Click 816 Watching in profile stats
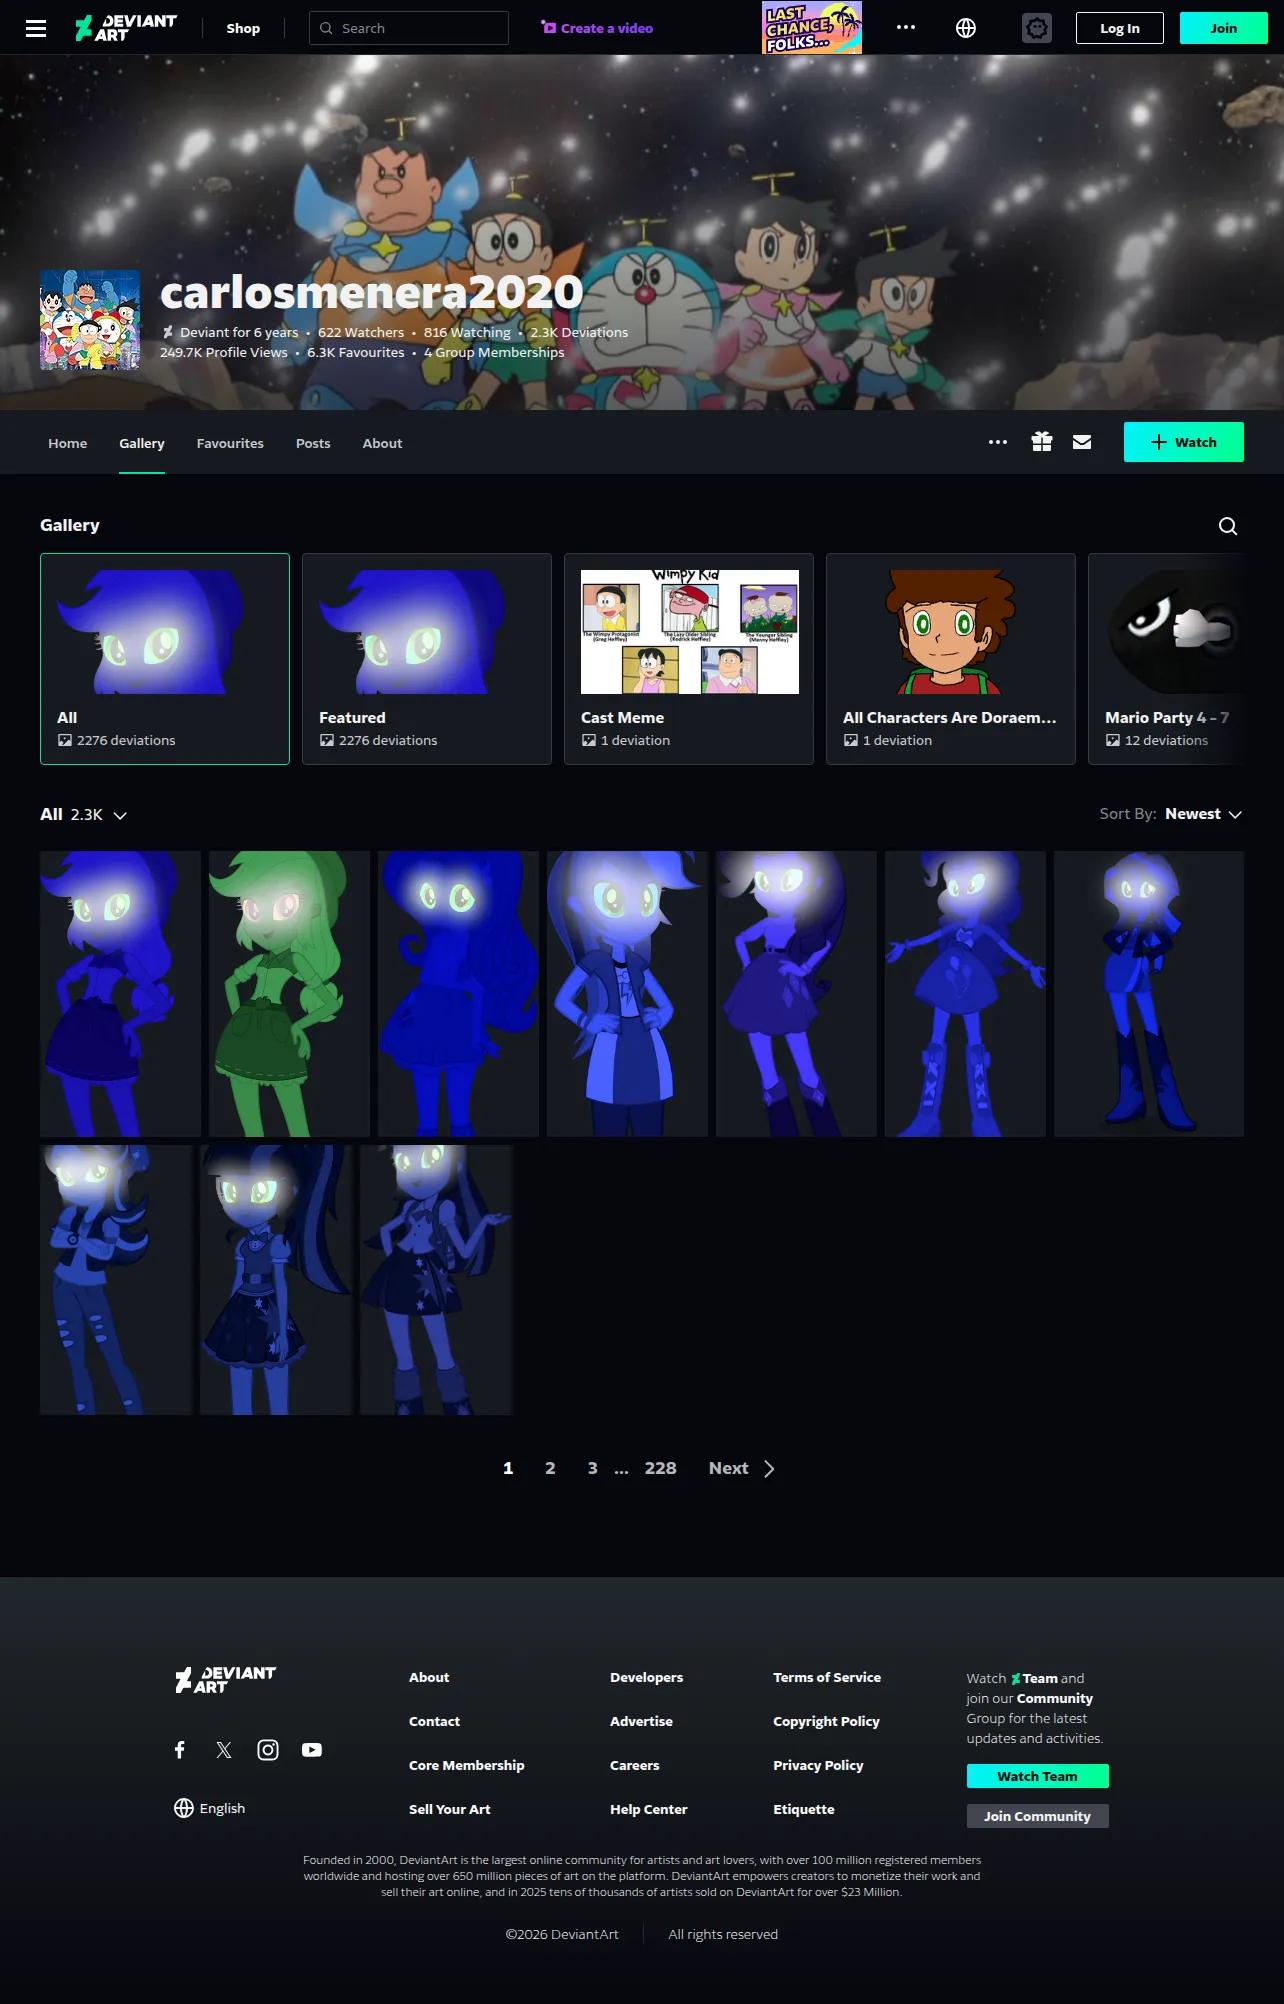Image resolution: width=1284 pixels, height=2004 pixels. tap(467, 333)
